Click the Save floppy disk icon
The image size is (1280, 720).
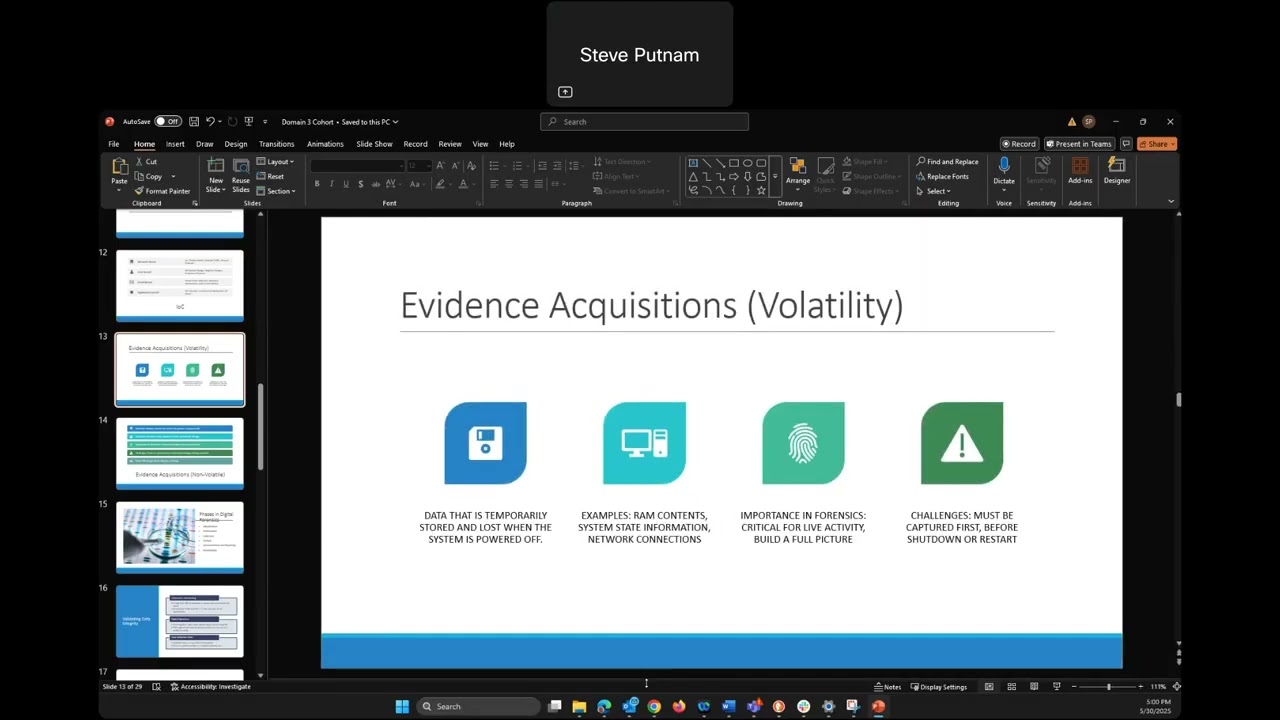(194, 122)
